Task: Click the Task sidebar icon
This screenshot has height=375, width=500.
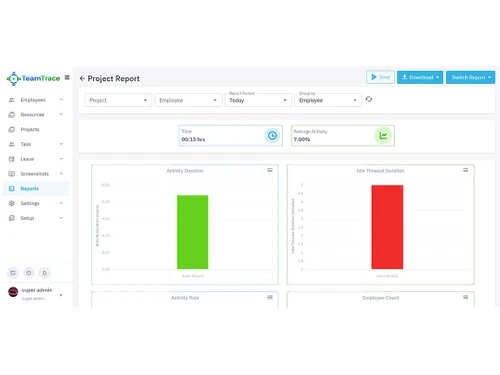Action: pyautogui.click(x=12, y=144)
